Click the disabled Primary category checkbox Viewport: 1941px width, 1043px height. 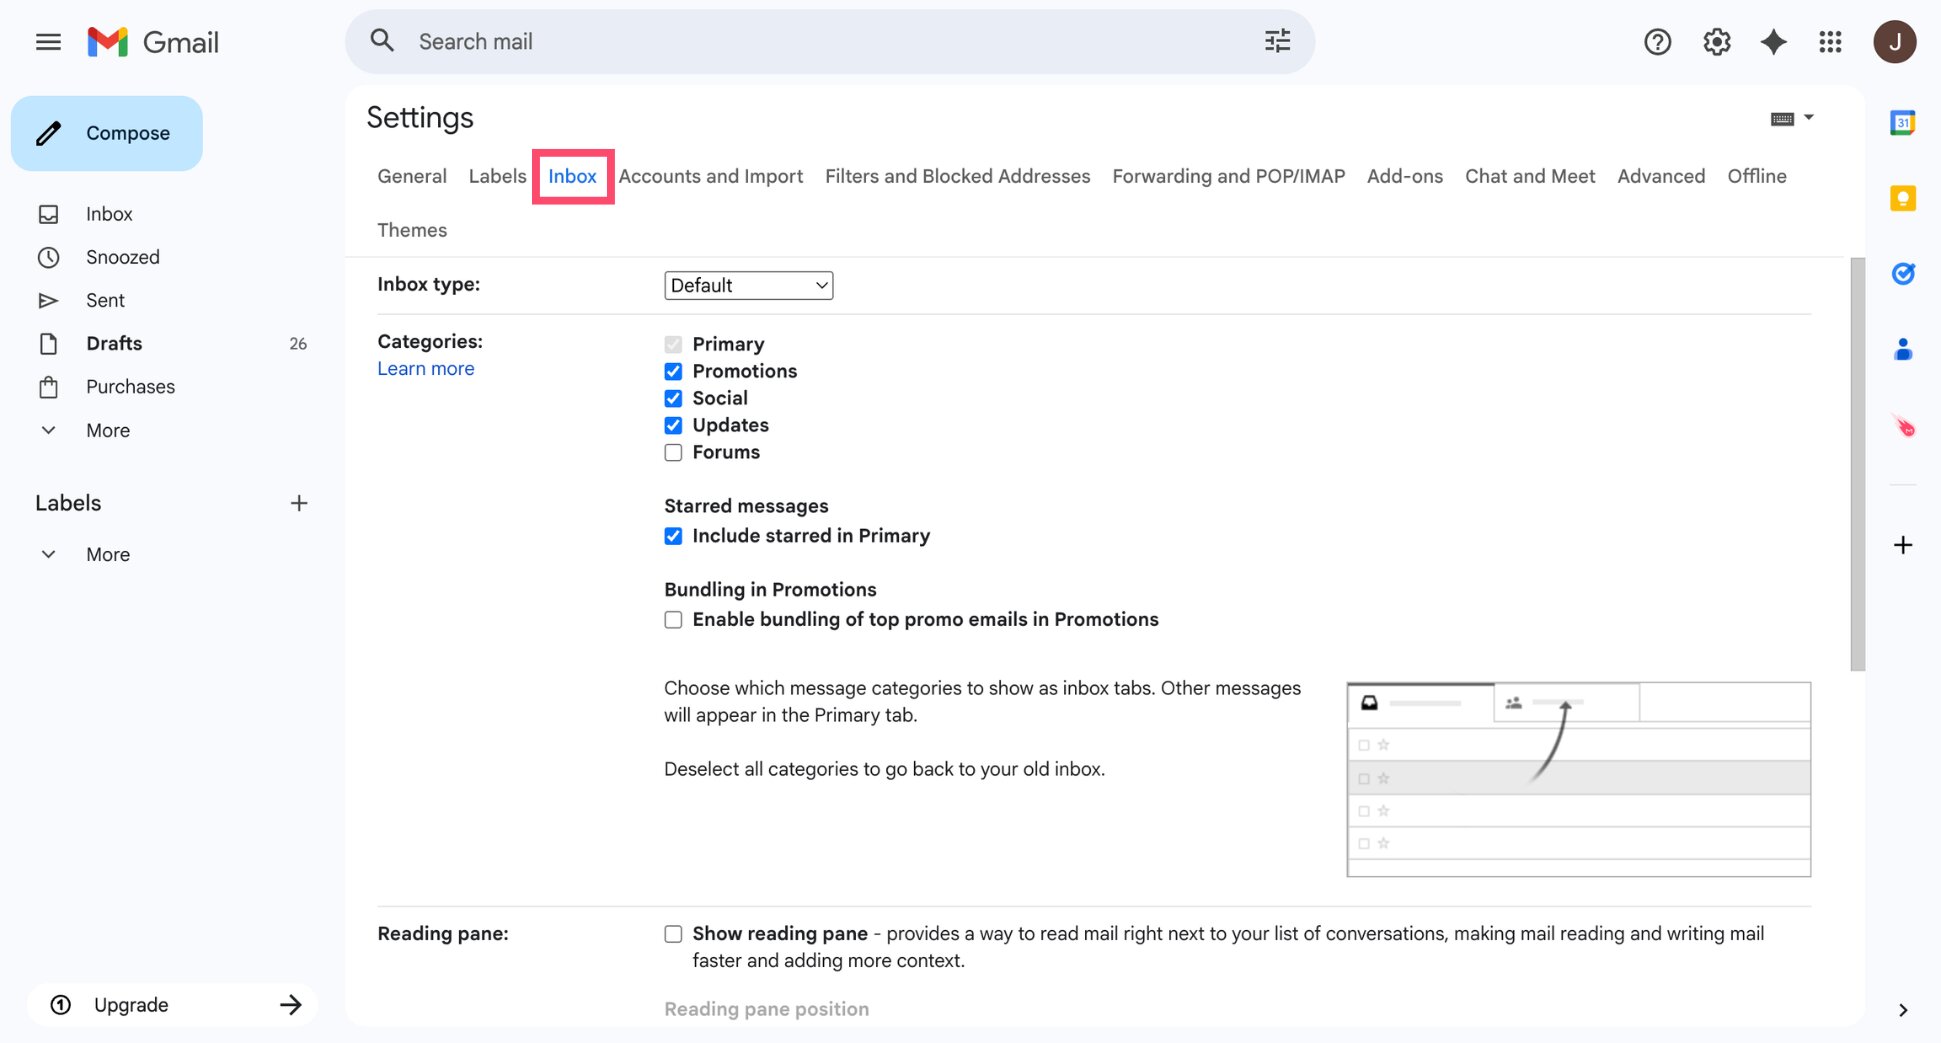673,344
